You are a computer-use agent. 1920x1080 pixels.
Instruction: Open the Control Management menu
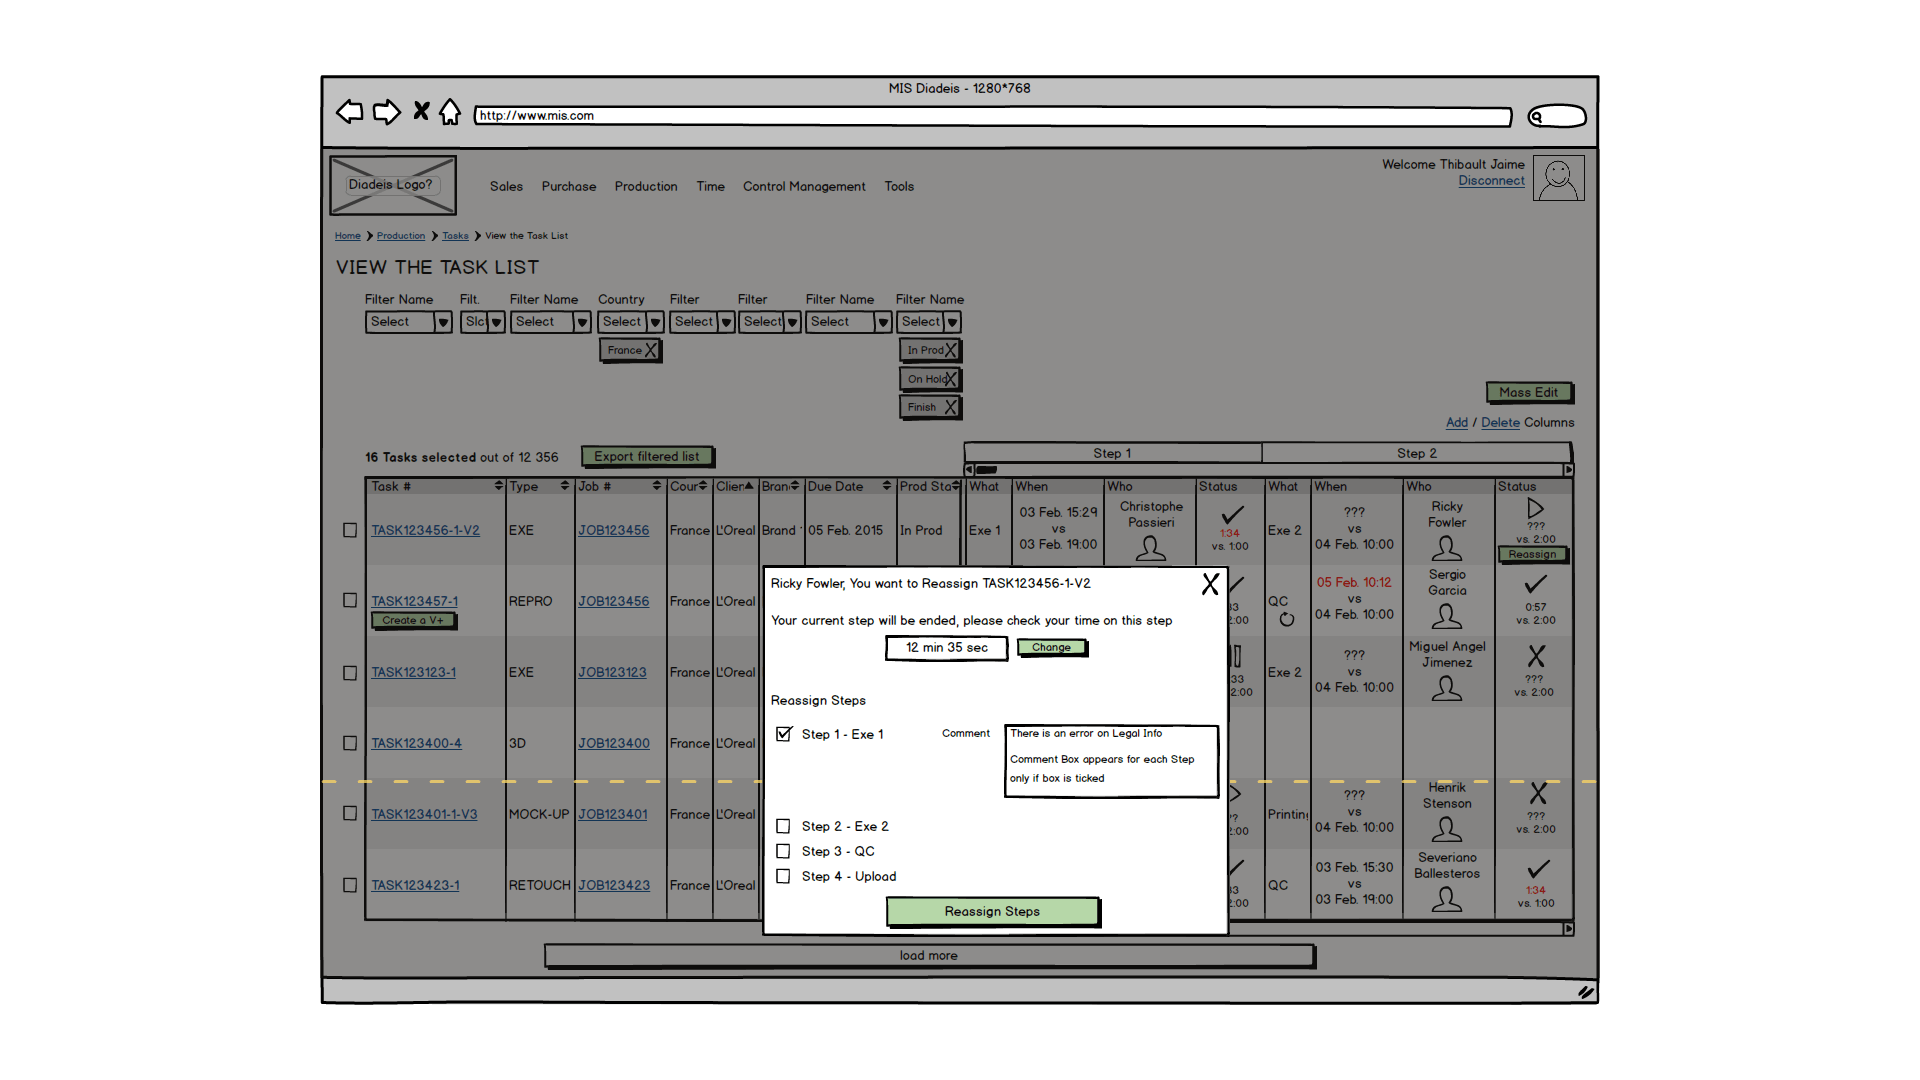[x=804, y=186]
